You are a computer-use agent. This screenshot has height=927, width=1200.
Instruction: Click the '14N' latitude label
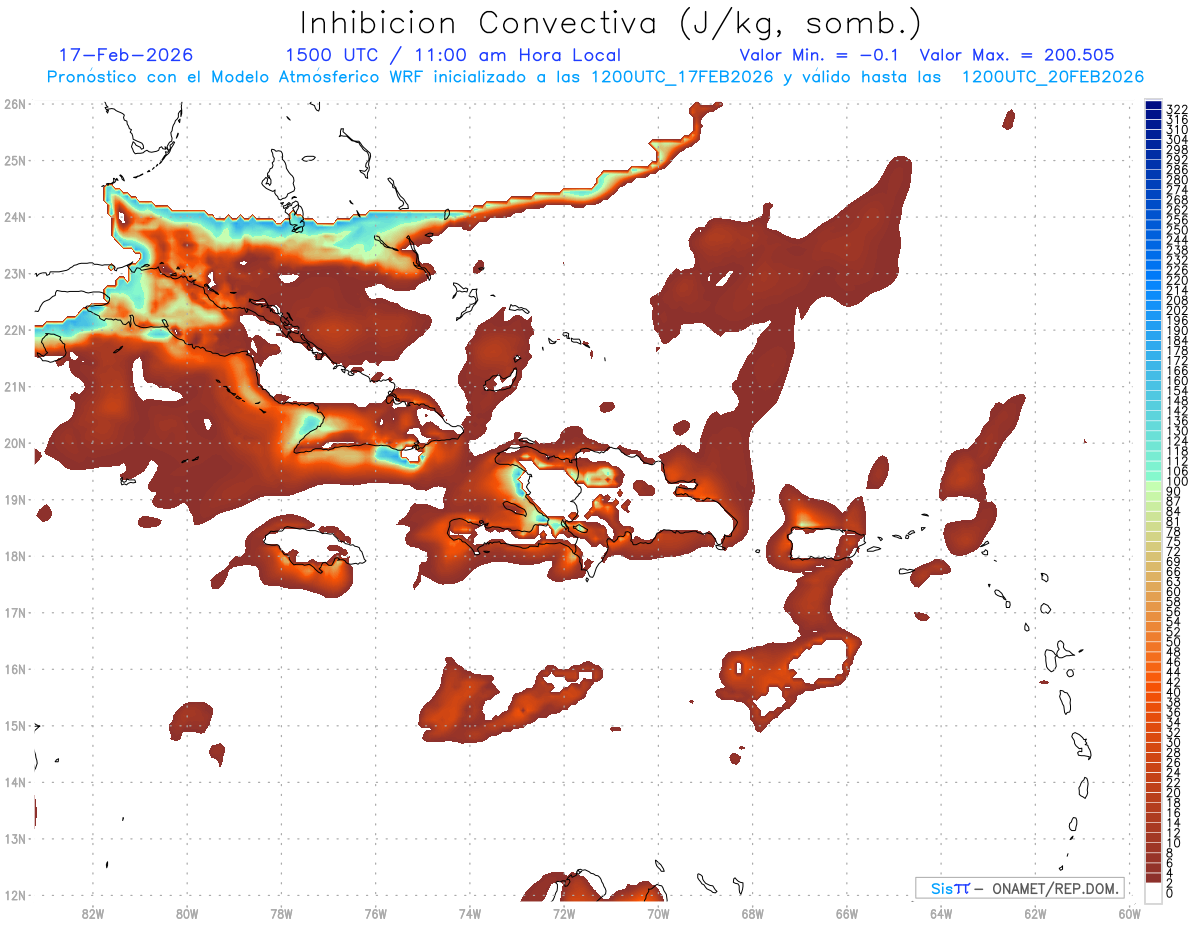point(14,782)
